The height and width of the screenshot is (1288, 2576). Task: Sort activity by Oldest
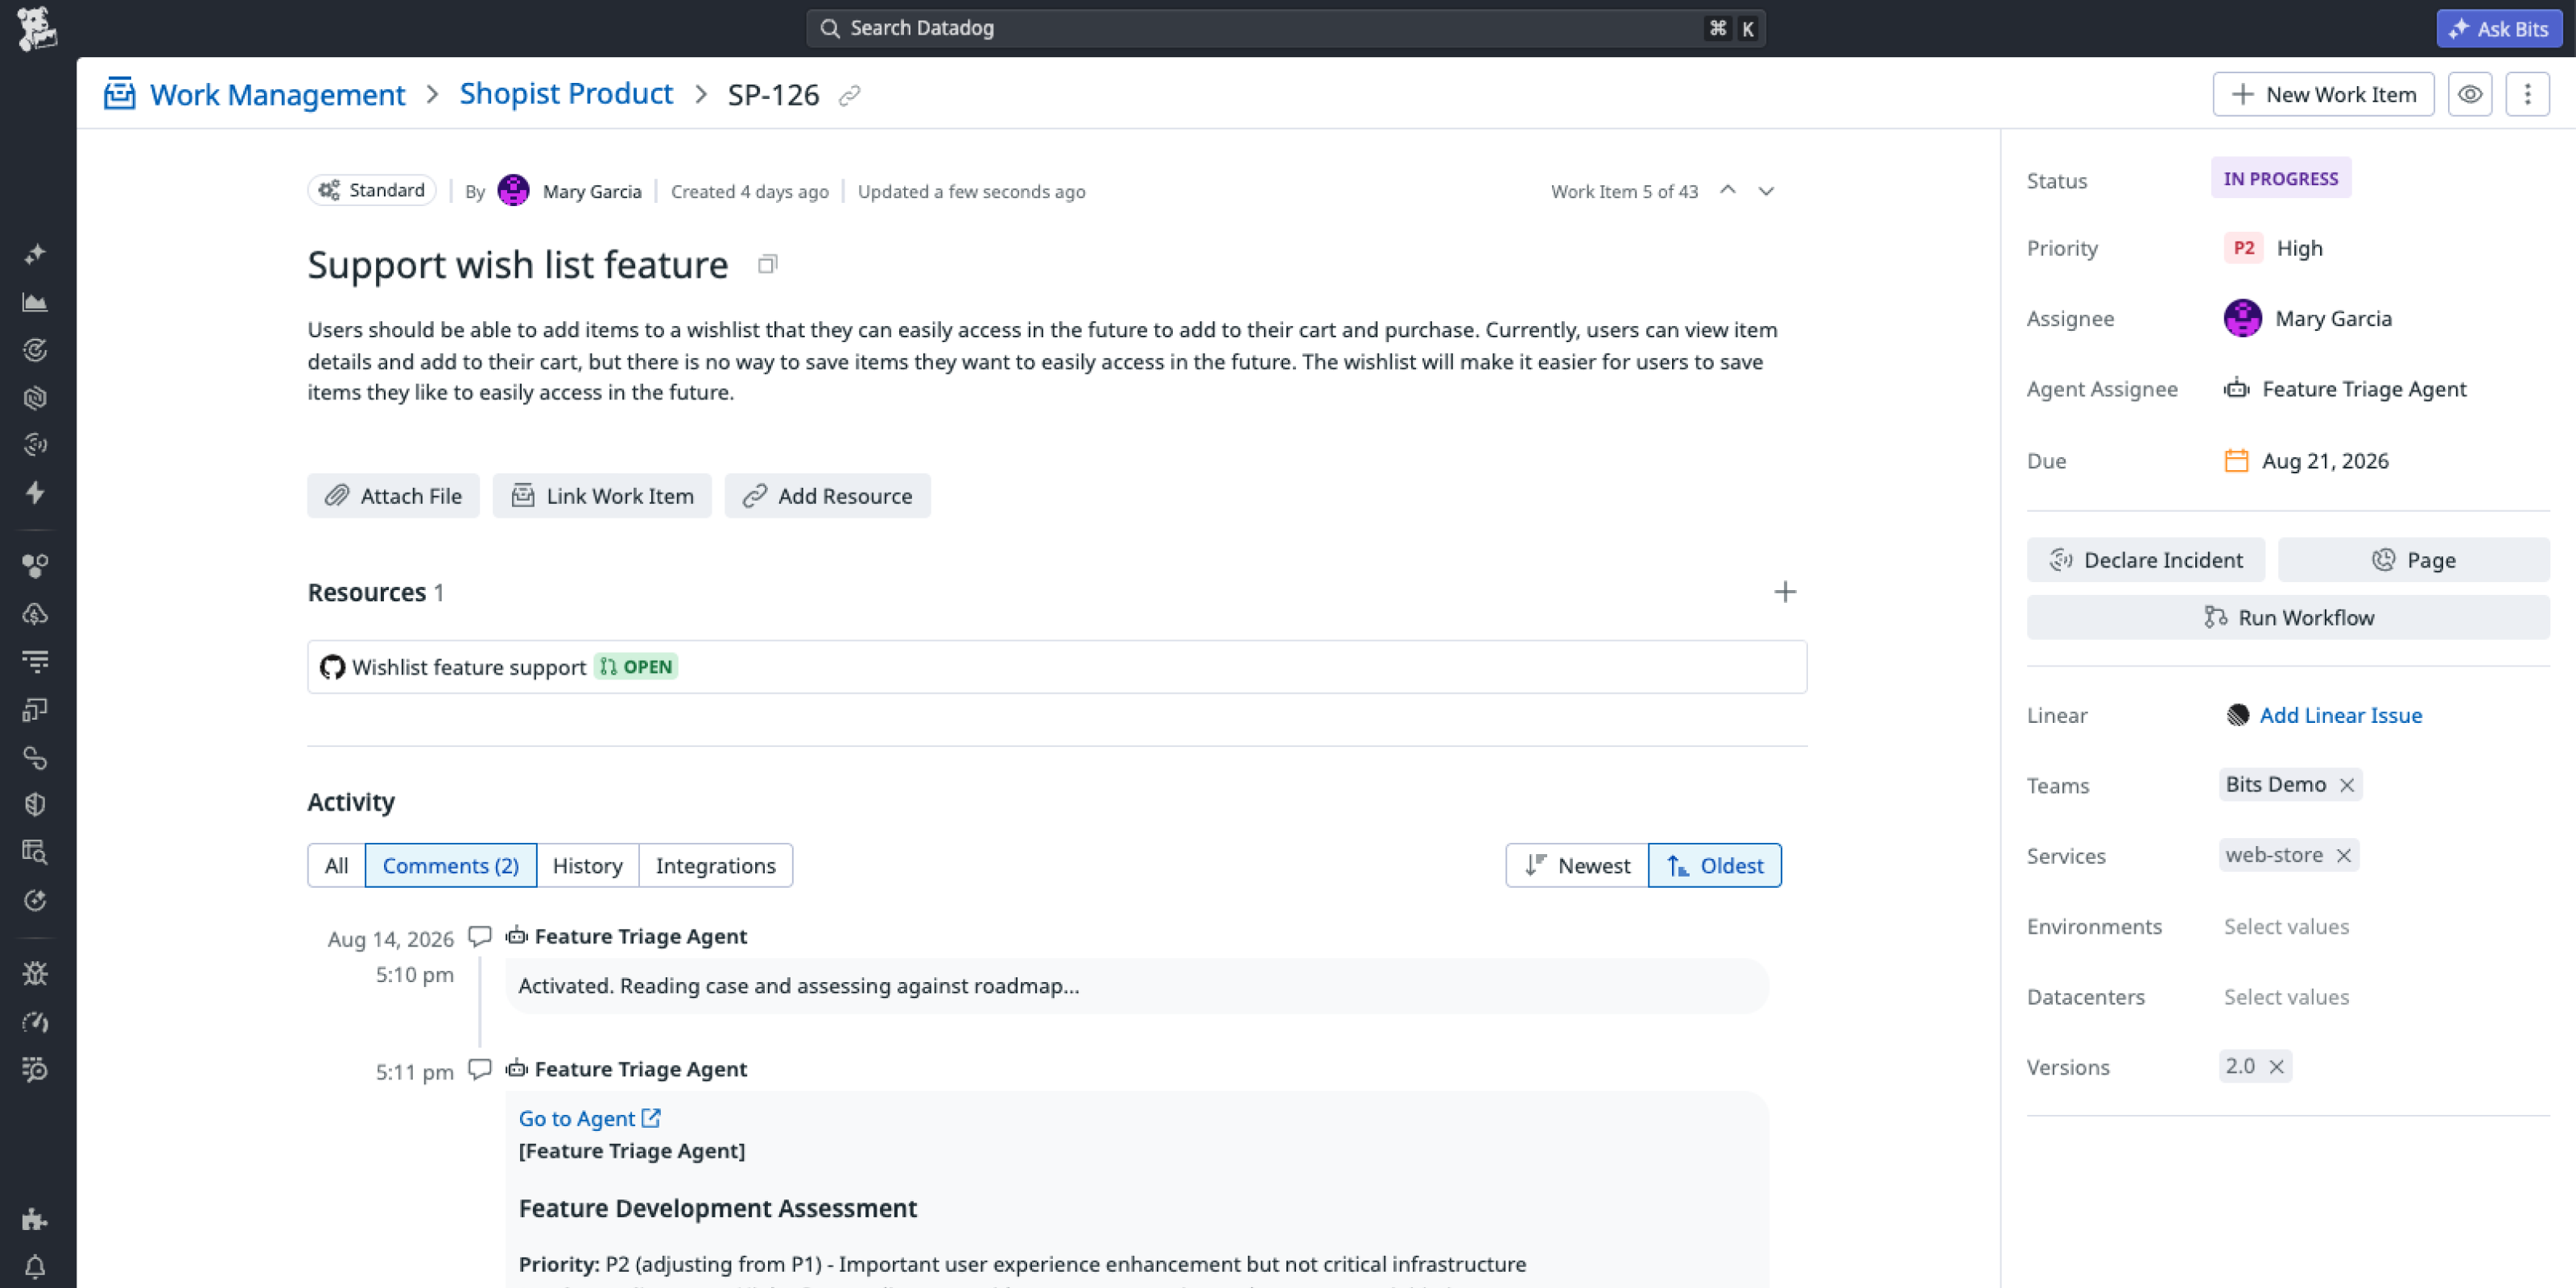1714,865
